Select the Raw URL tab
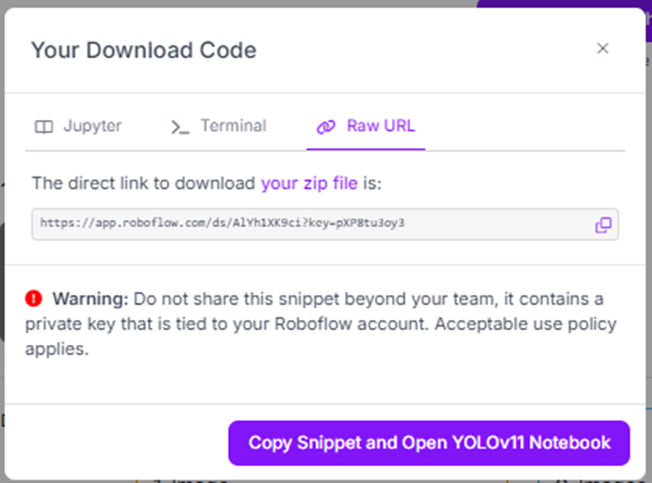The image size is (652, 483). [x=366, y=126]
